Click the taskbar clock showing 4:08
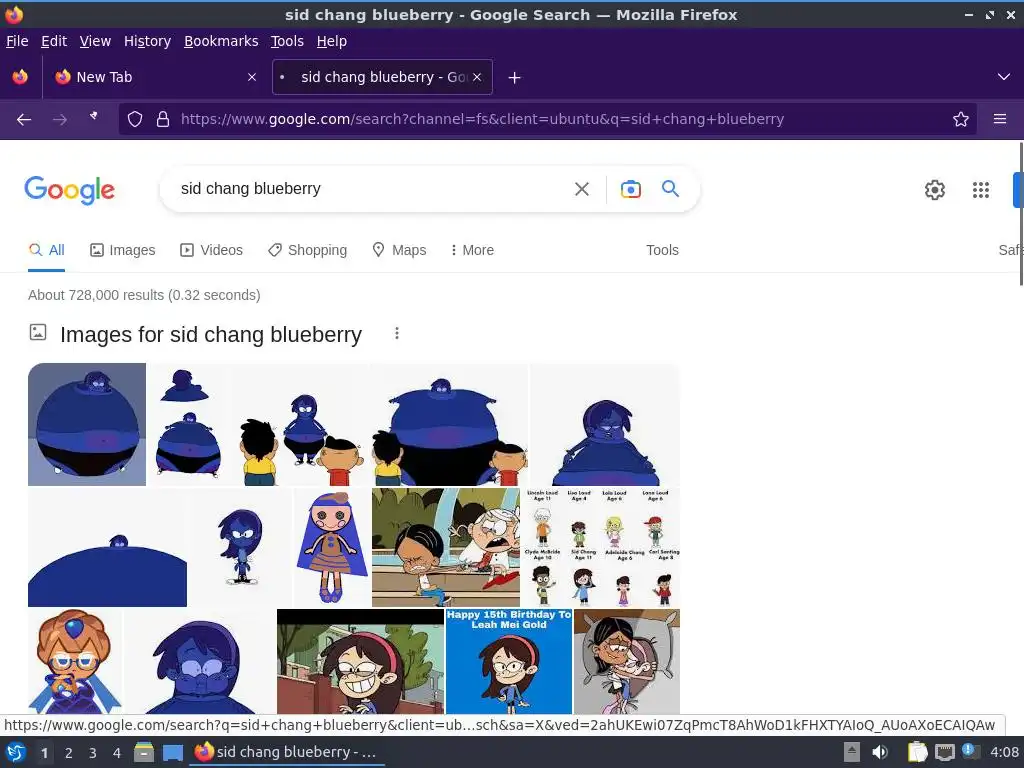The width and height of the screenshot is (1024, 768). [1004, 752]
